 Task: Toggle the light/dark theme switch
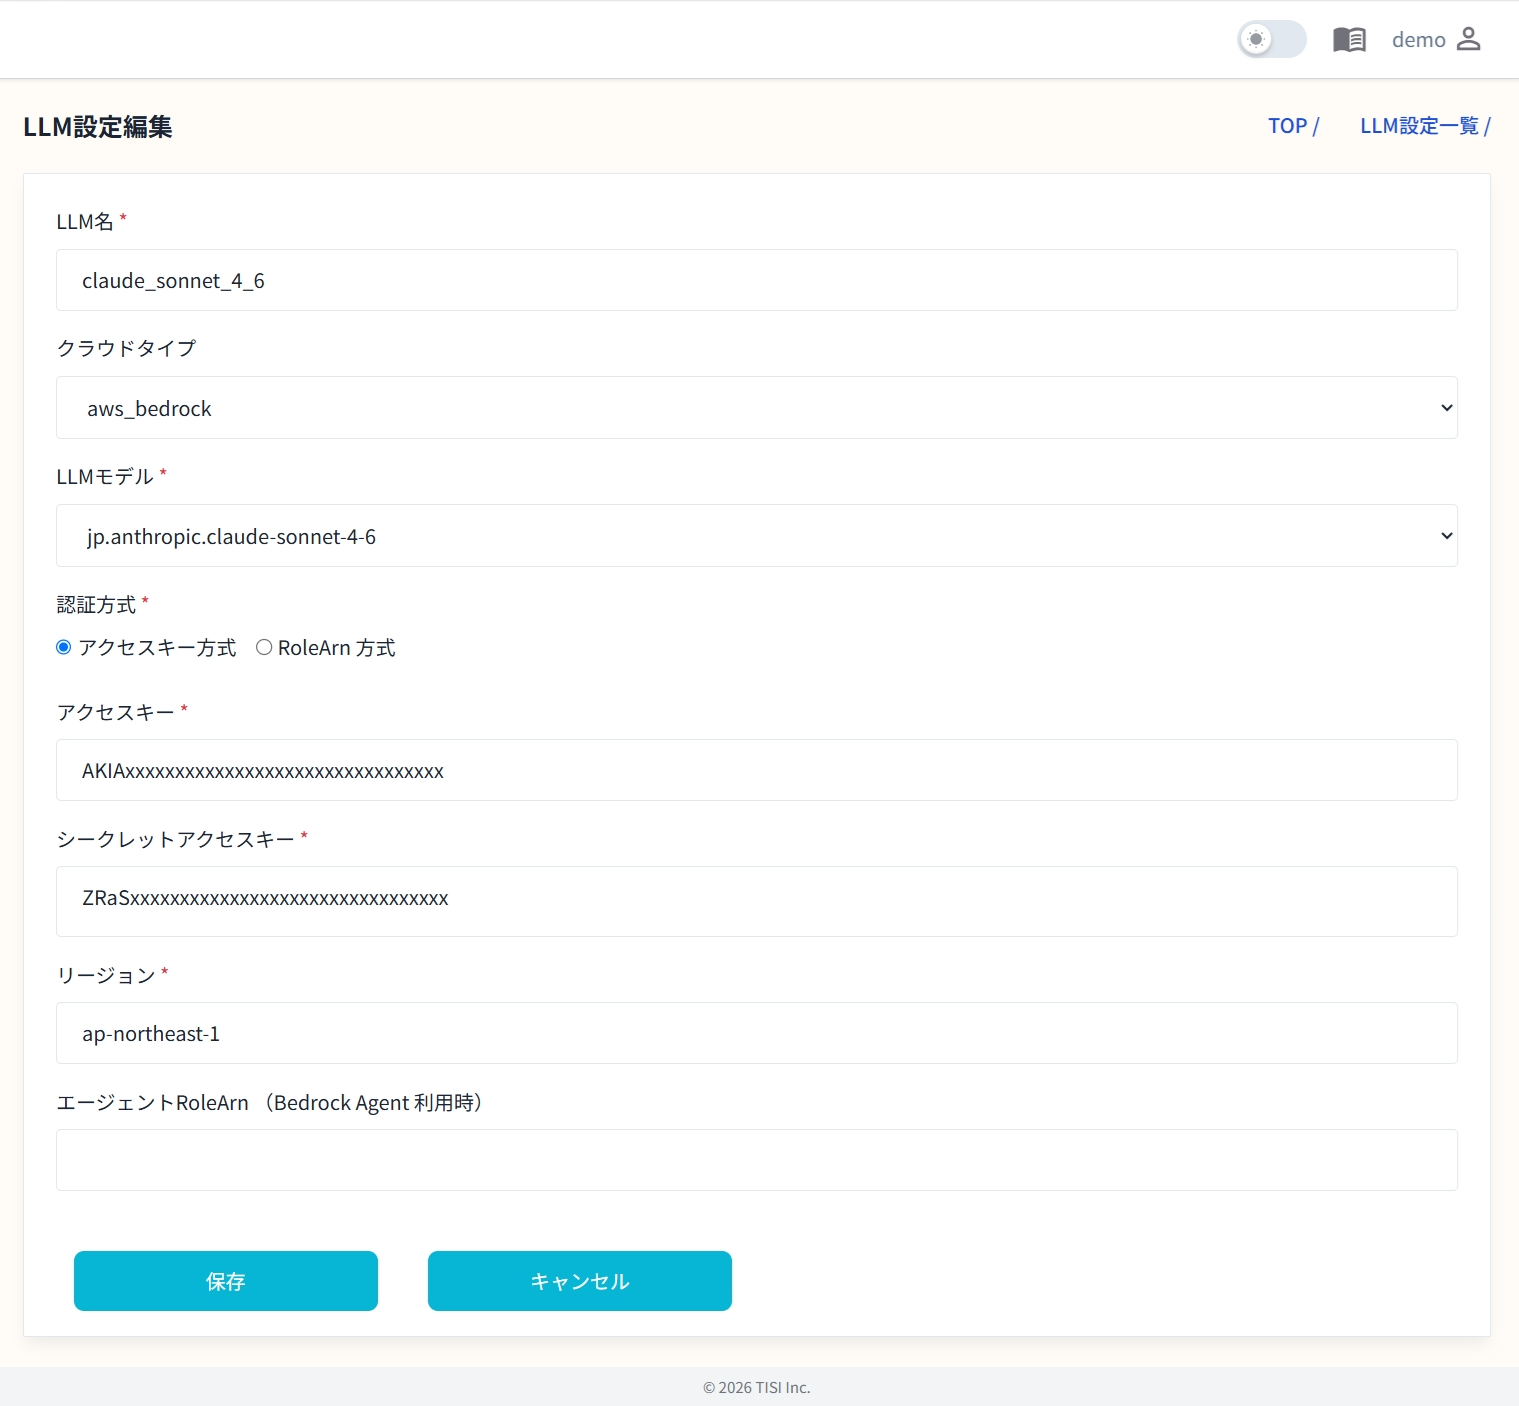pos(1271,39)
